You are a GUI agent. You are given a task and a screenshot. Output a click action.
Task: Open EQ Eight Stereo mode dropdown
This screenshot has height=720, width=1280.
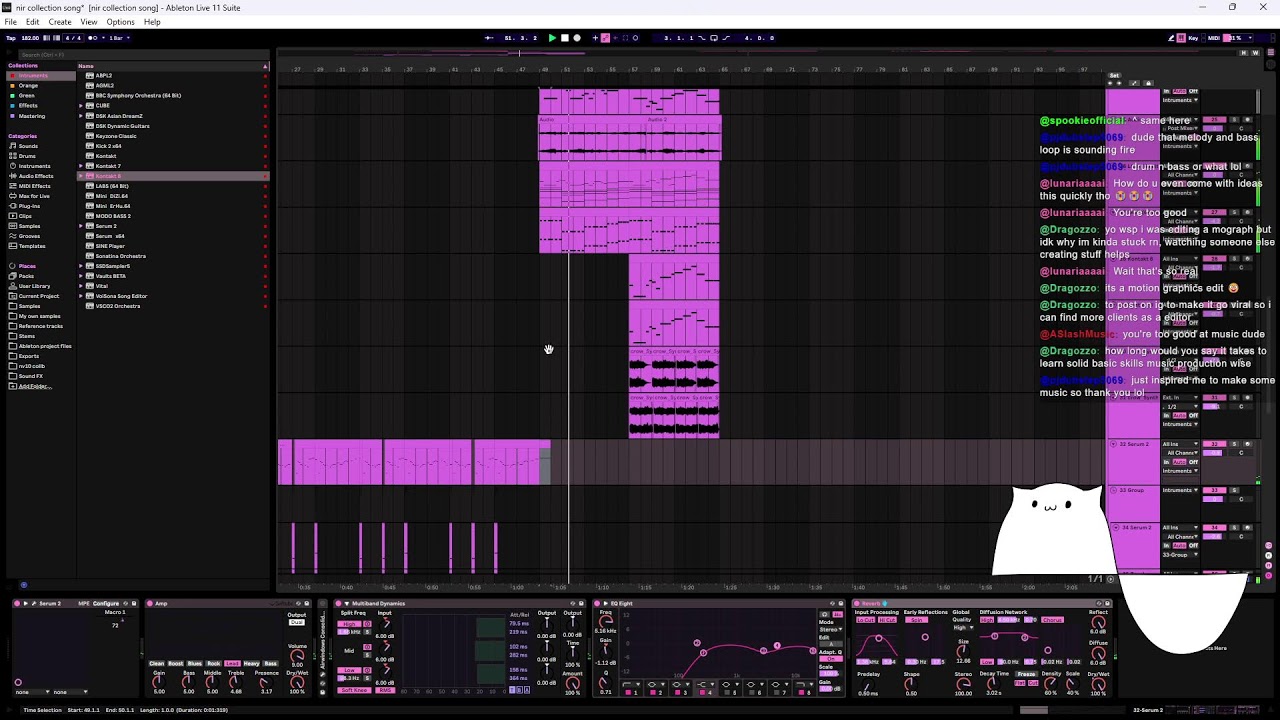click(831, 629)
